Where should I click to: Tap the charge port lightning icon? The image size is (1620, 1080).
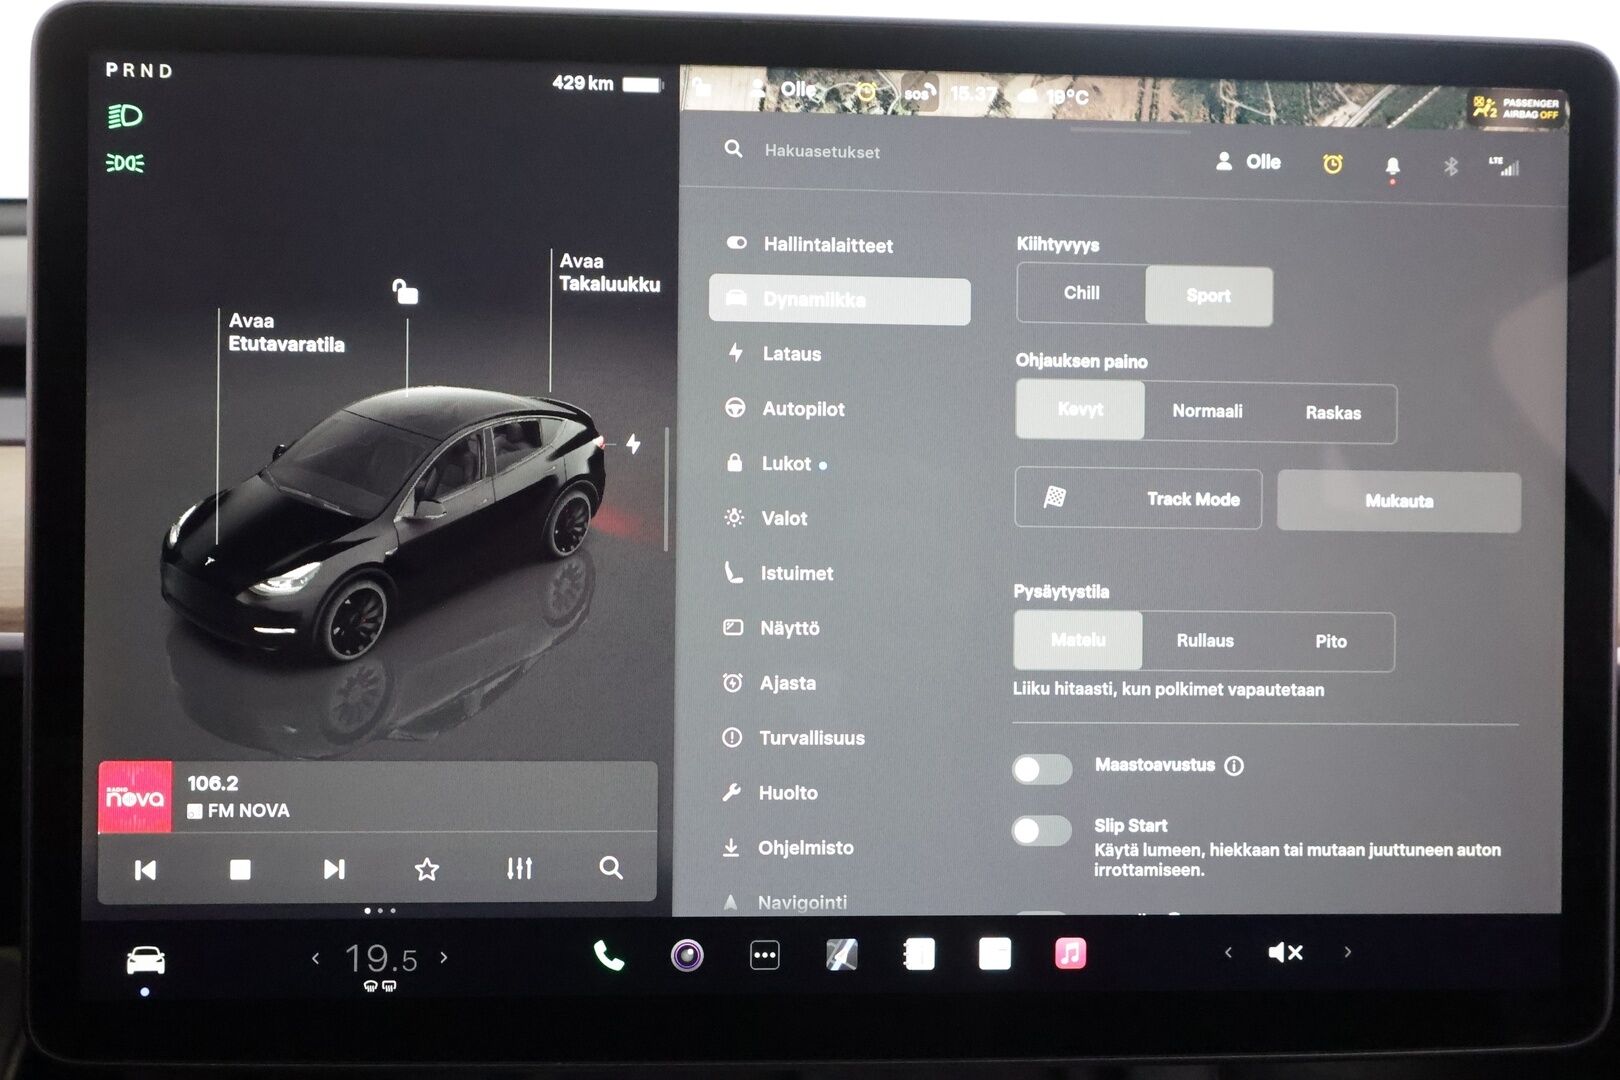(x=633, y=443)
